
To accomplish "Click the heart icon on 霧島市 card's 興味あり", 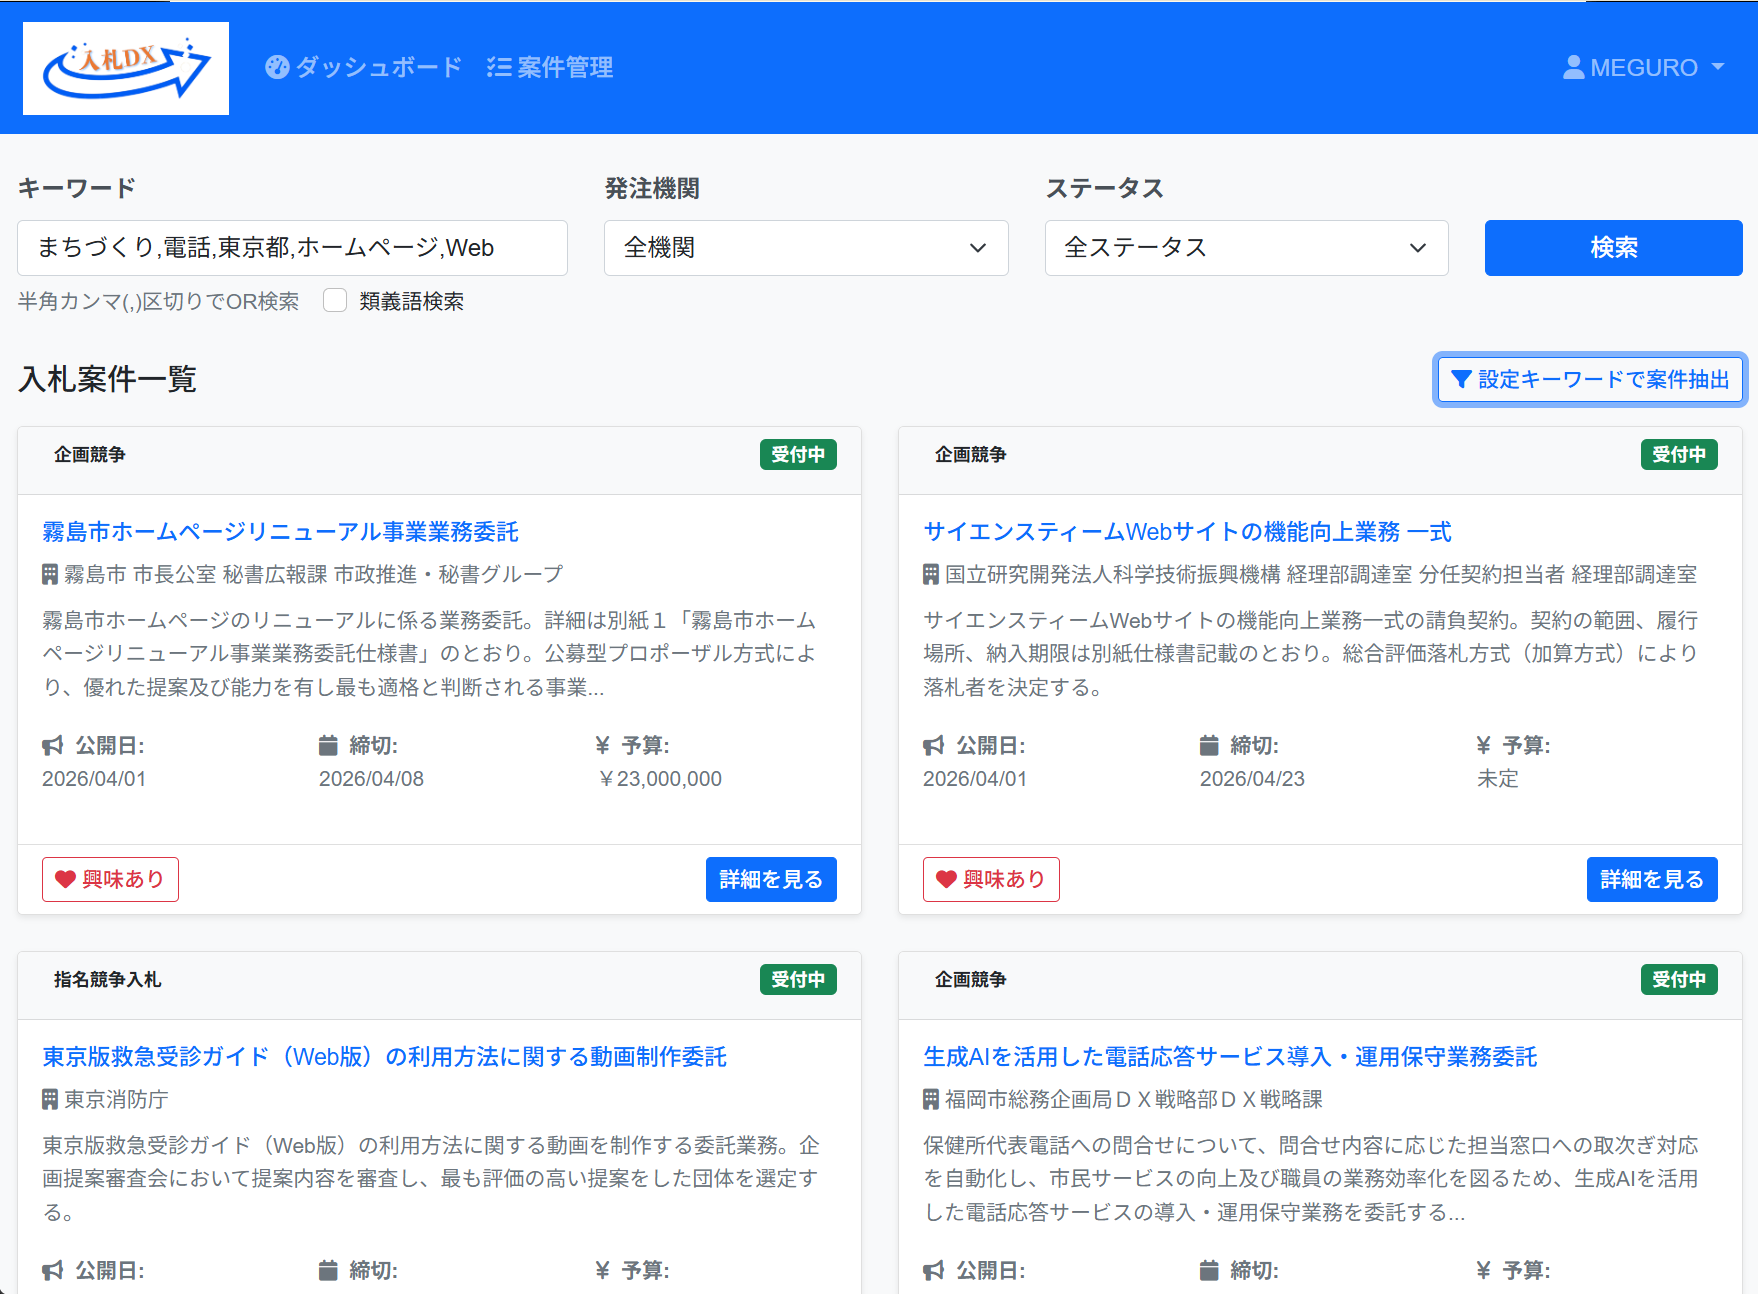I will [x=66, y=879].
